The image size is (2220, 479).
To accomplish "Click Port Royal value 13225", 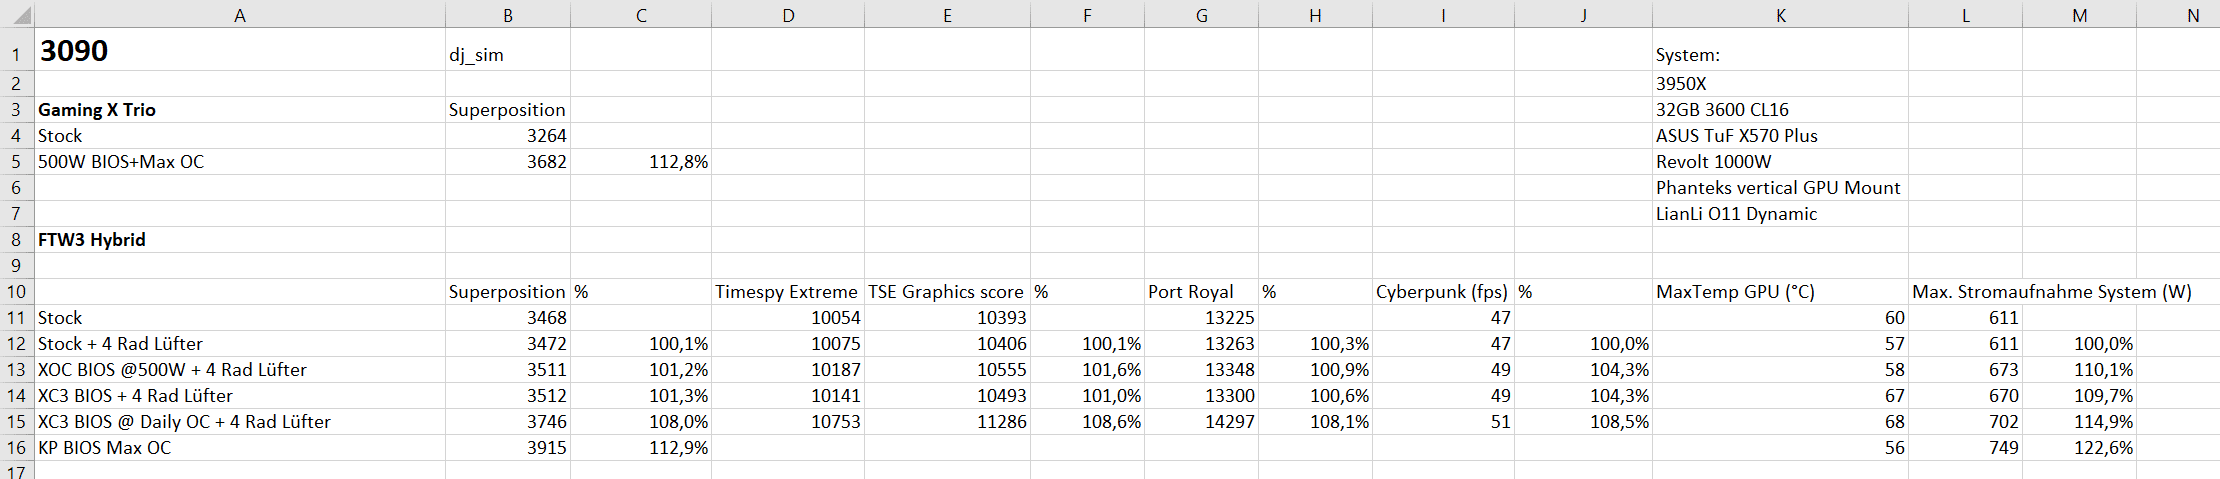I will click(x=1201, y=318).
